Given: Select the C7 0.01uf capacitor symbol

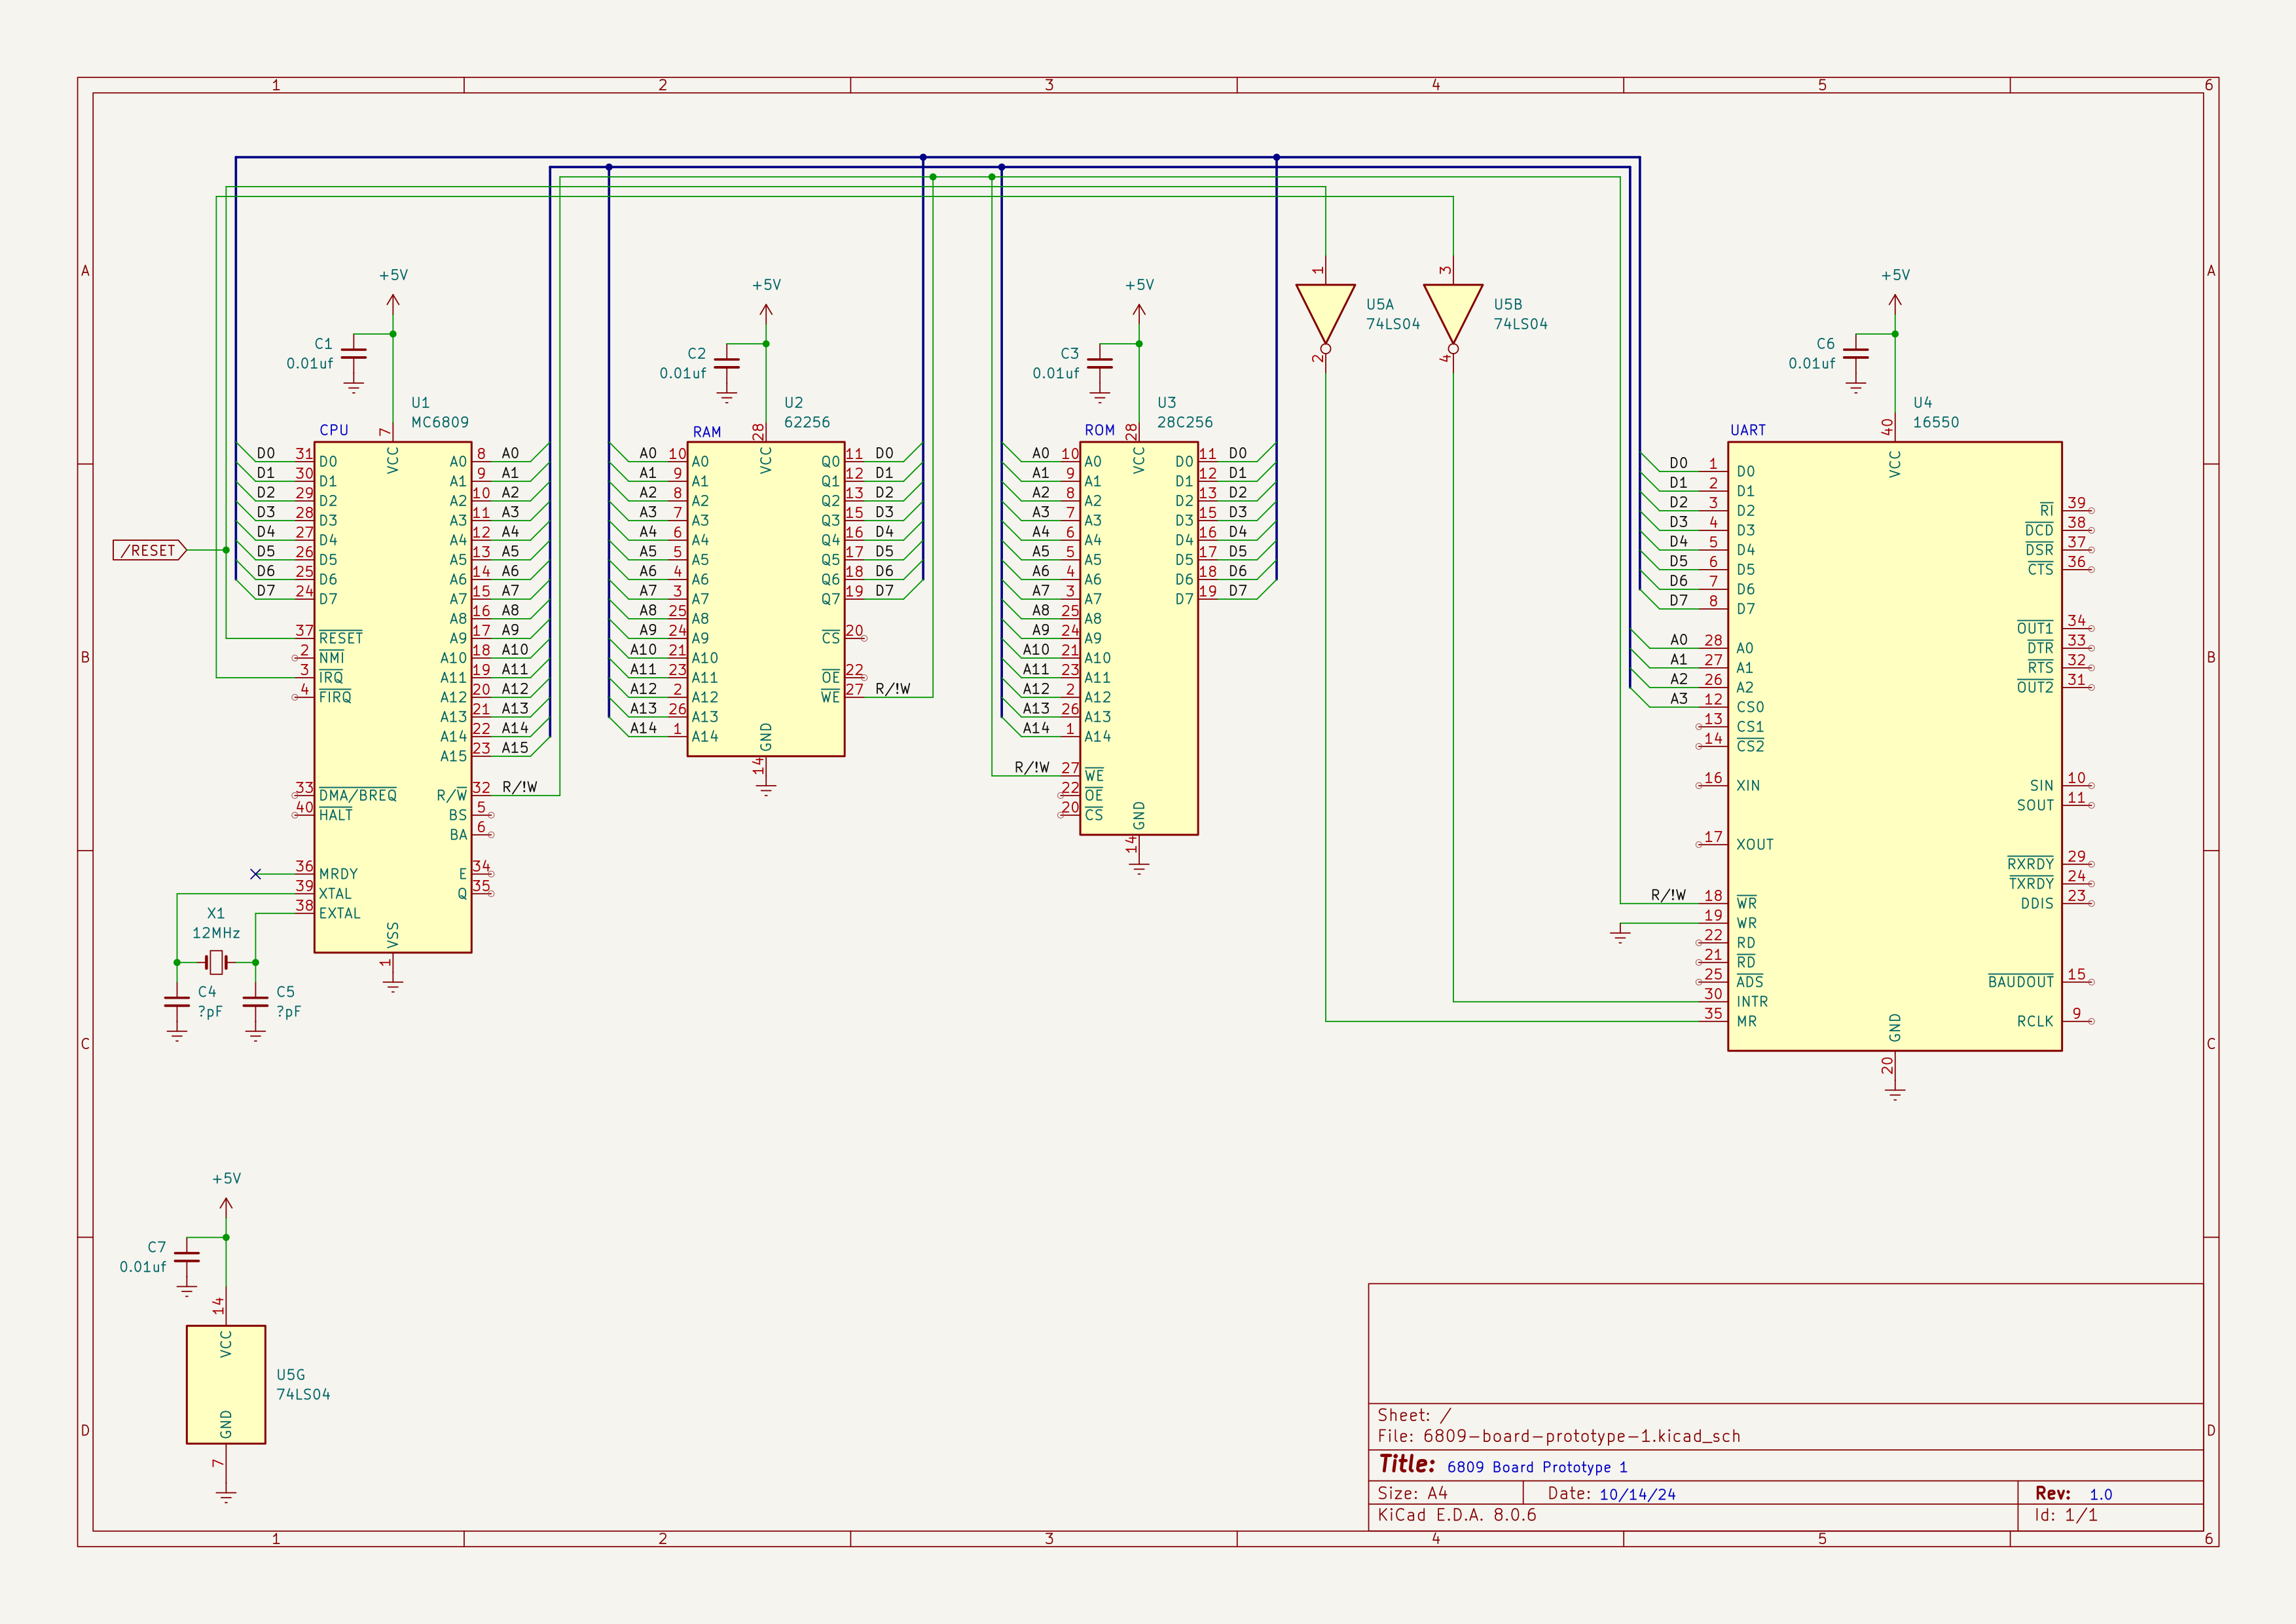Looking at the screenshot, I should 187,1257.
